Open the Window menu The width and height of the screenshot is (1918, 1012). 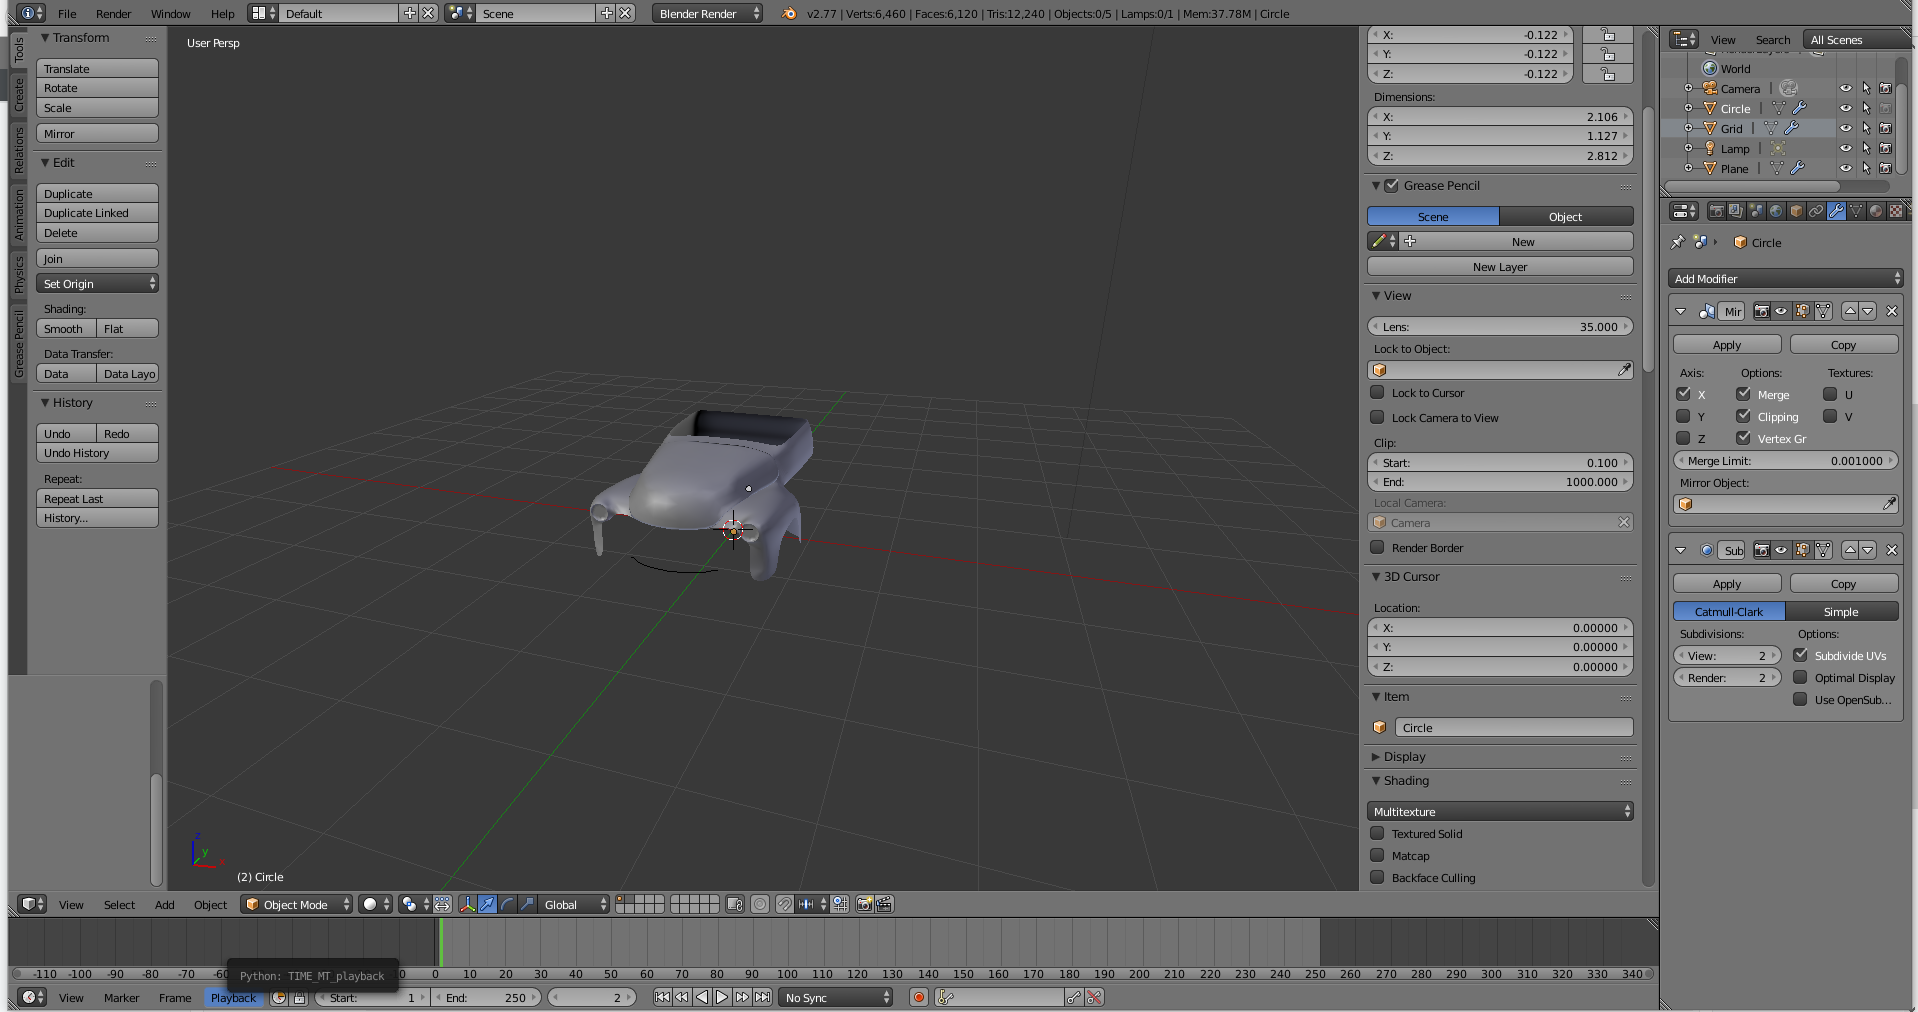coord(170,13)
